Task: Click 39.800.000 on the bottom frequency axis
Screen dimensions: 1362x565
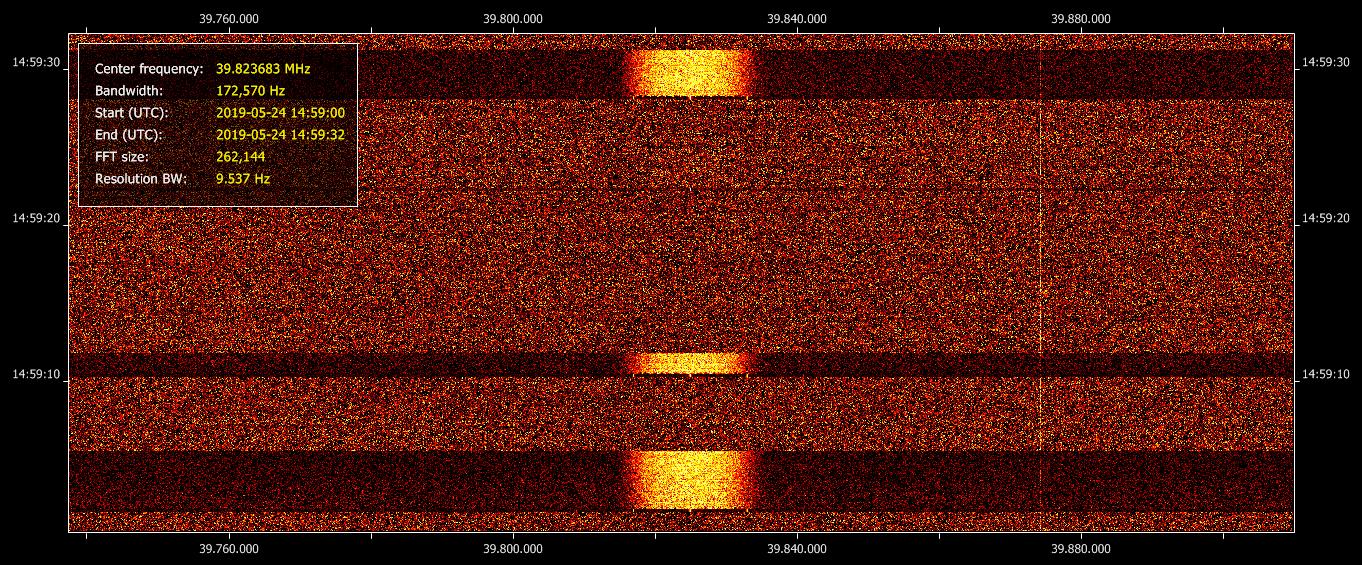Action: 513,548
